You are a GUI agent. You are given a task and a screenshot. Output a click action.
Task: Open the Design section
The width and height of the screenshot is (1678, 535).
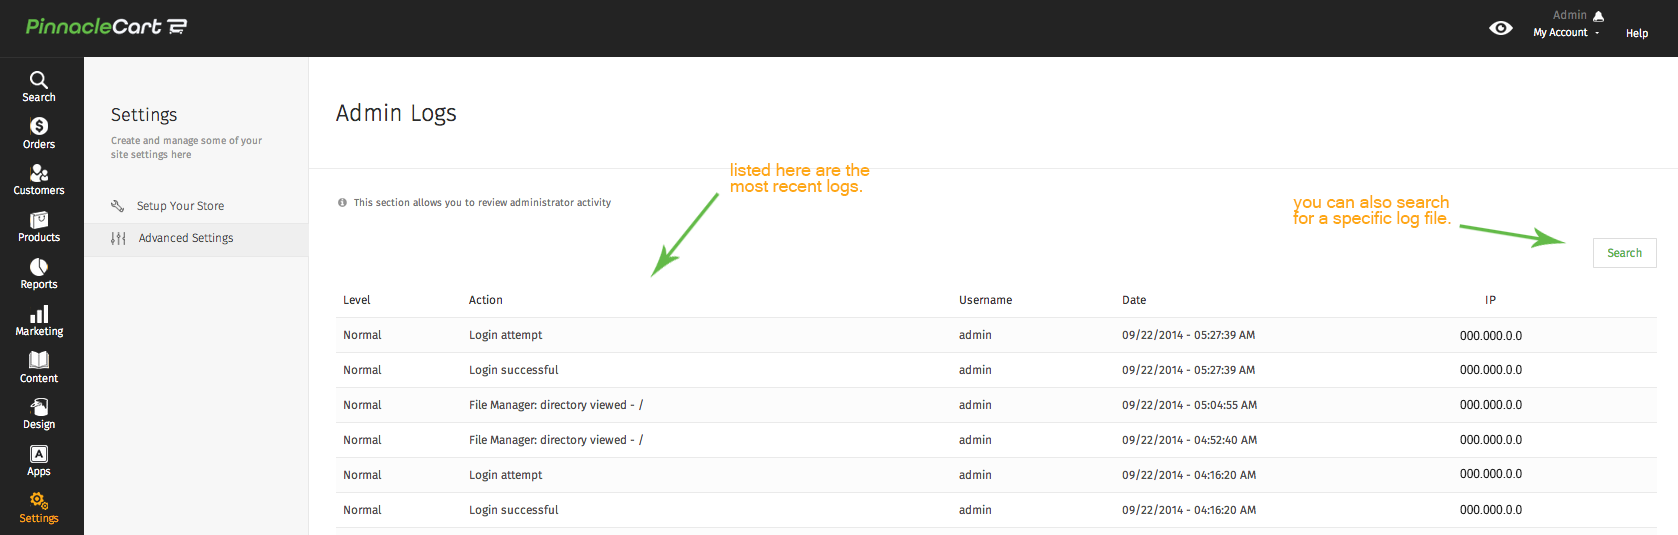[x=39, y=414]
